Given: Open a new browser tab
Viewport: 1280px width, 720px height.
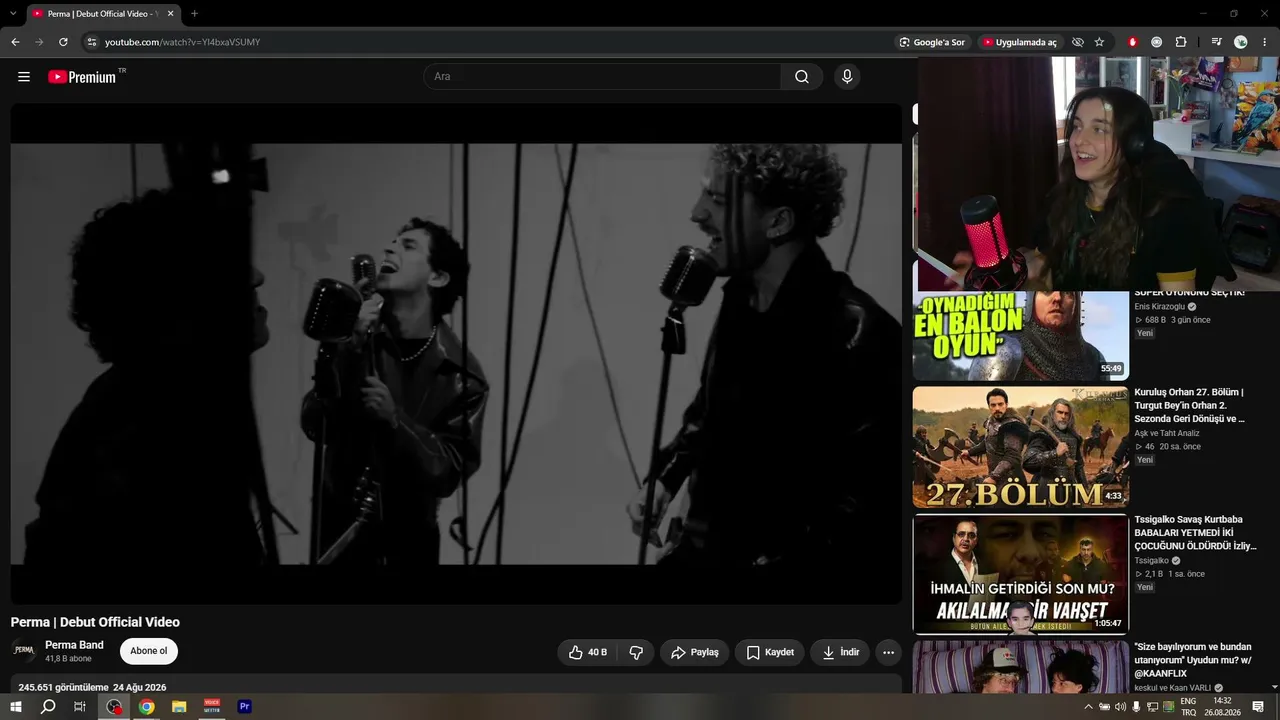Looking at the screenshot, I should tap(194, 14).
